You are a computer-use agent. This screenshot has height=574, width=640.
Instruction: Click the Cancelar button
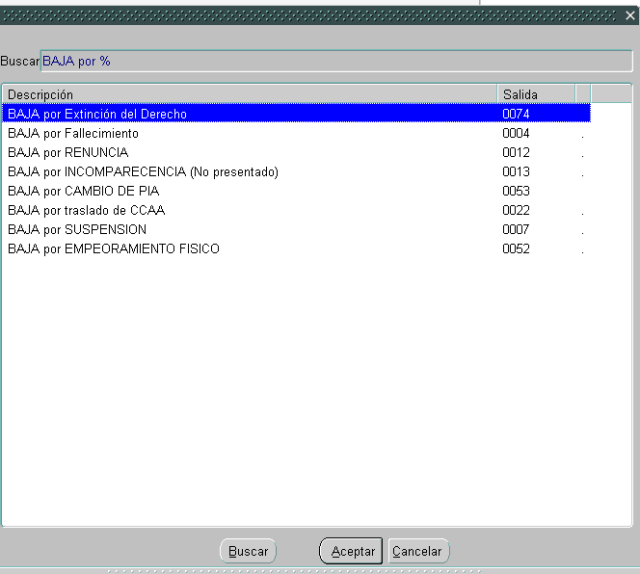(418, 551)
